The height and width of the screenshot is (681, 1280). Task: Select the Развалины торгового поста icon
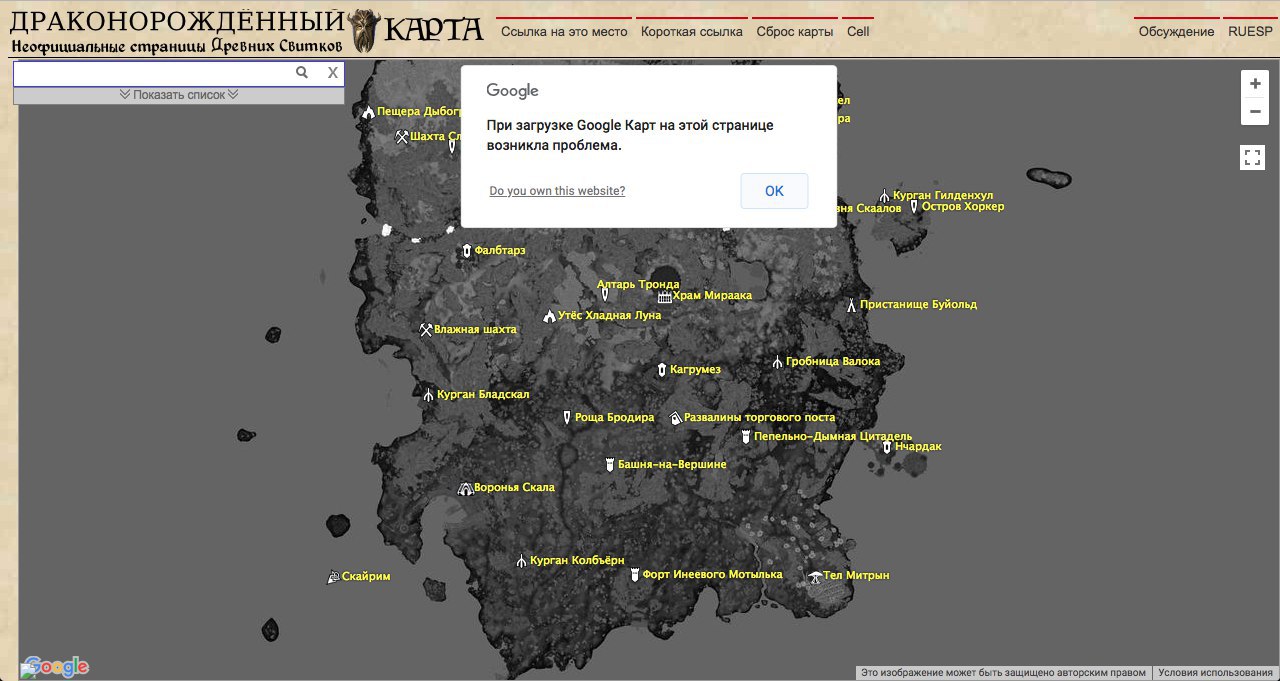click(x=675, y=418)
